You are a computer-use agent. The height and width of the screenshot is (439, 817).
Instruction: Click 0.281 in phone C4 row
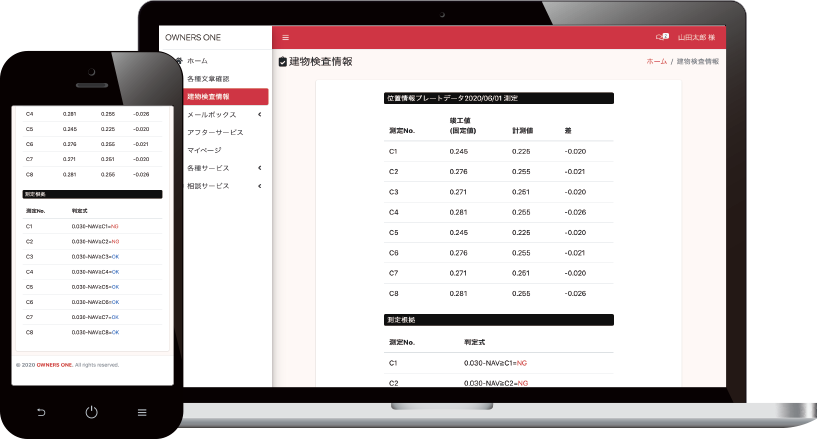coord(69,114)
